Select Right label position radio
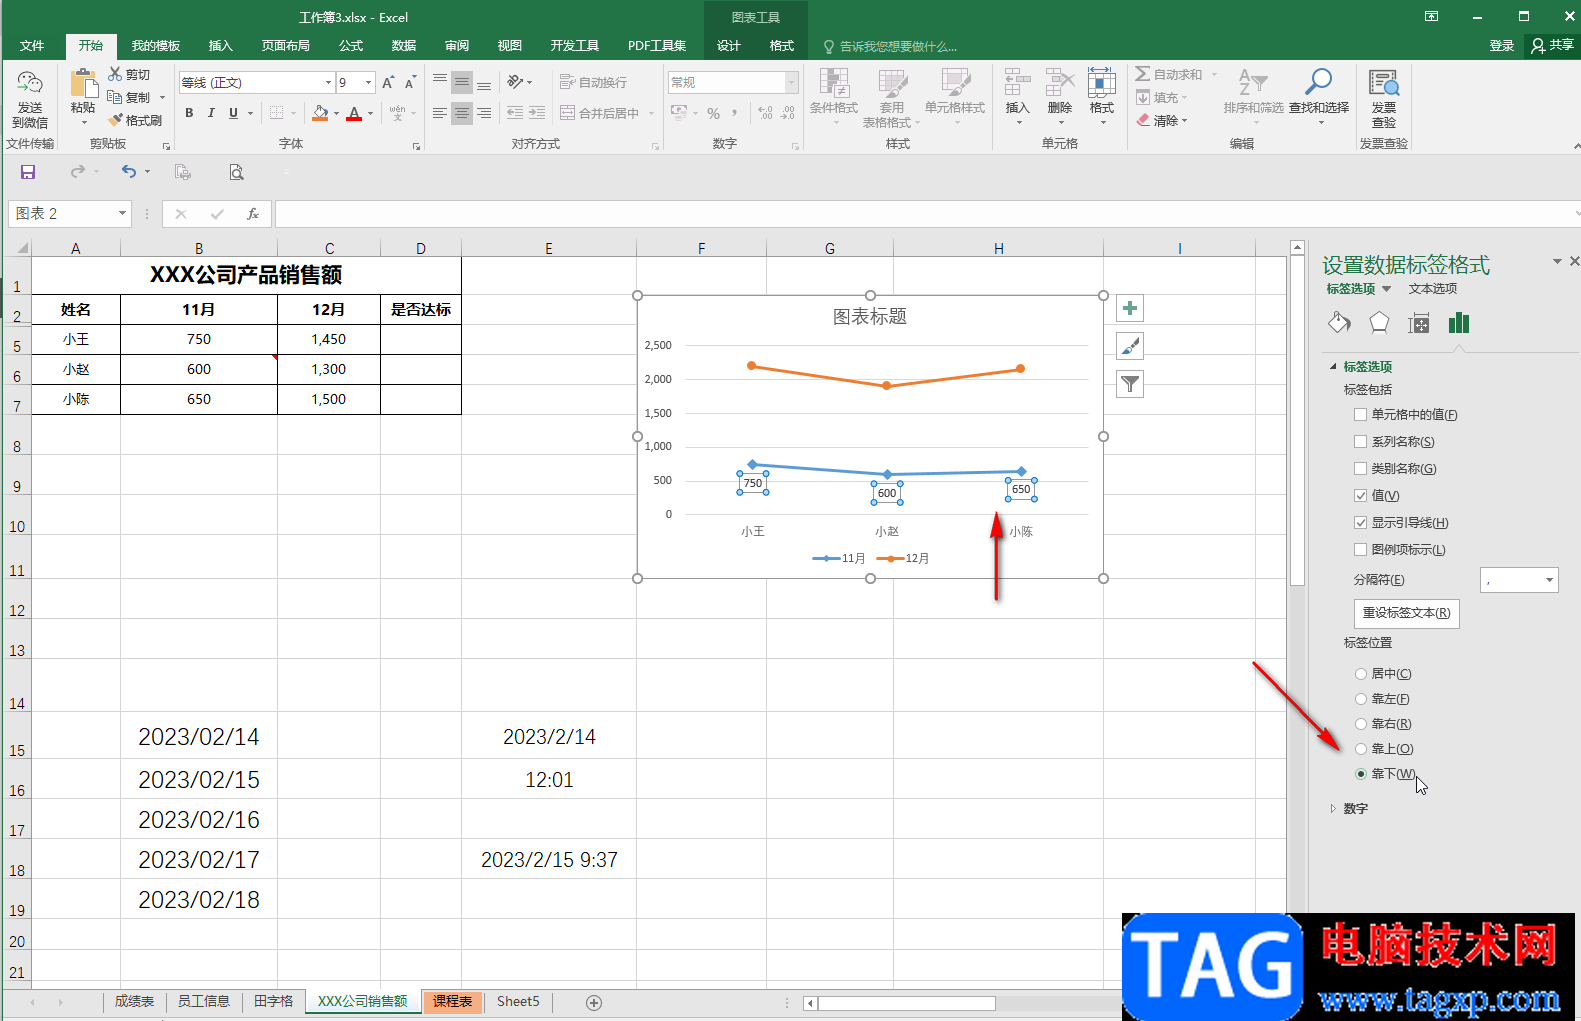Image resolution: width=1581 pixels, height=1021 pixels. coord(1361,724)
